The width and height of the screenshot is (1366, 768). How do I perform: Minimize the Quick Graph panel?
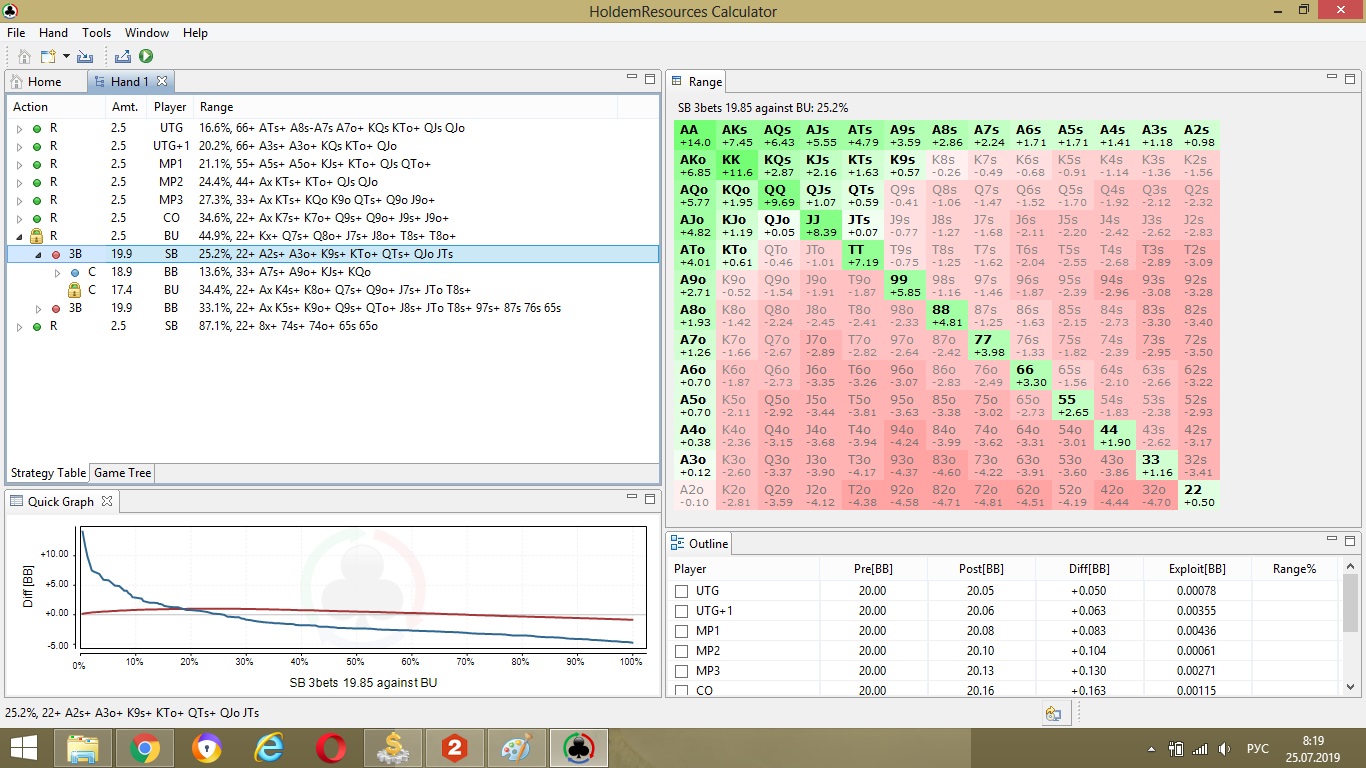point(632,497)
